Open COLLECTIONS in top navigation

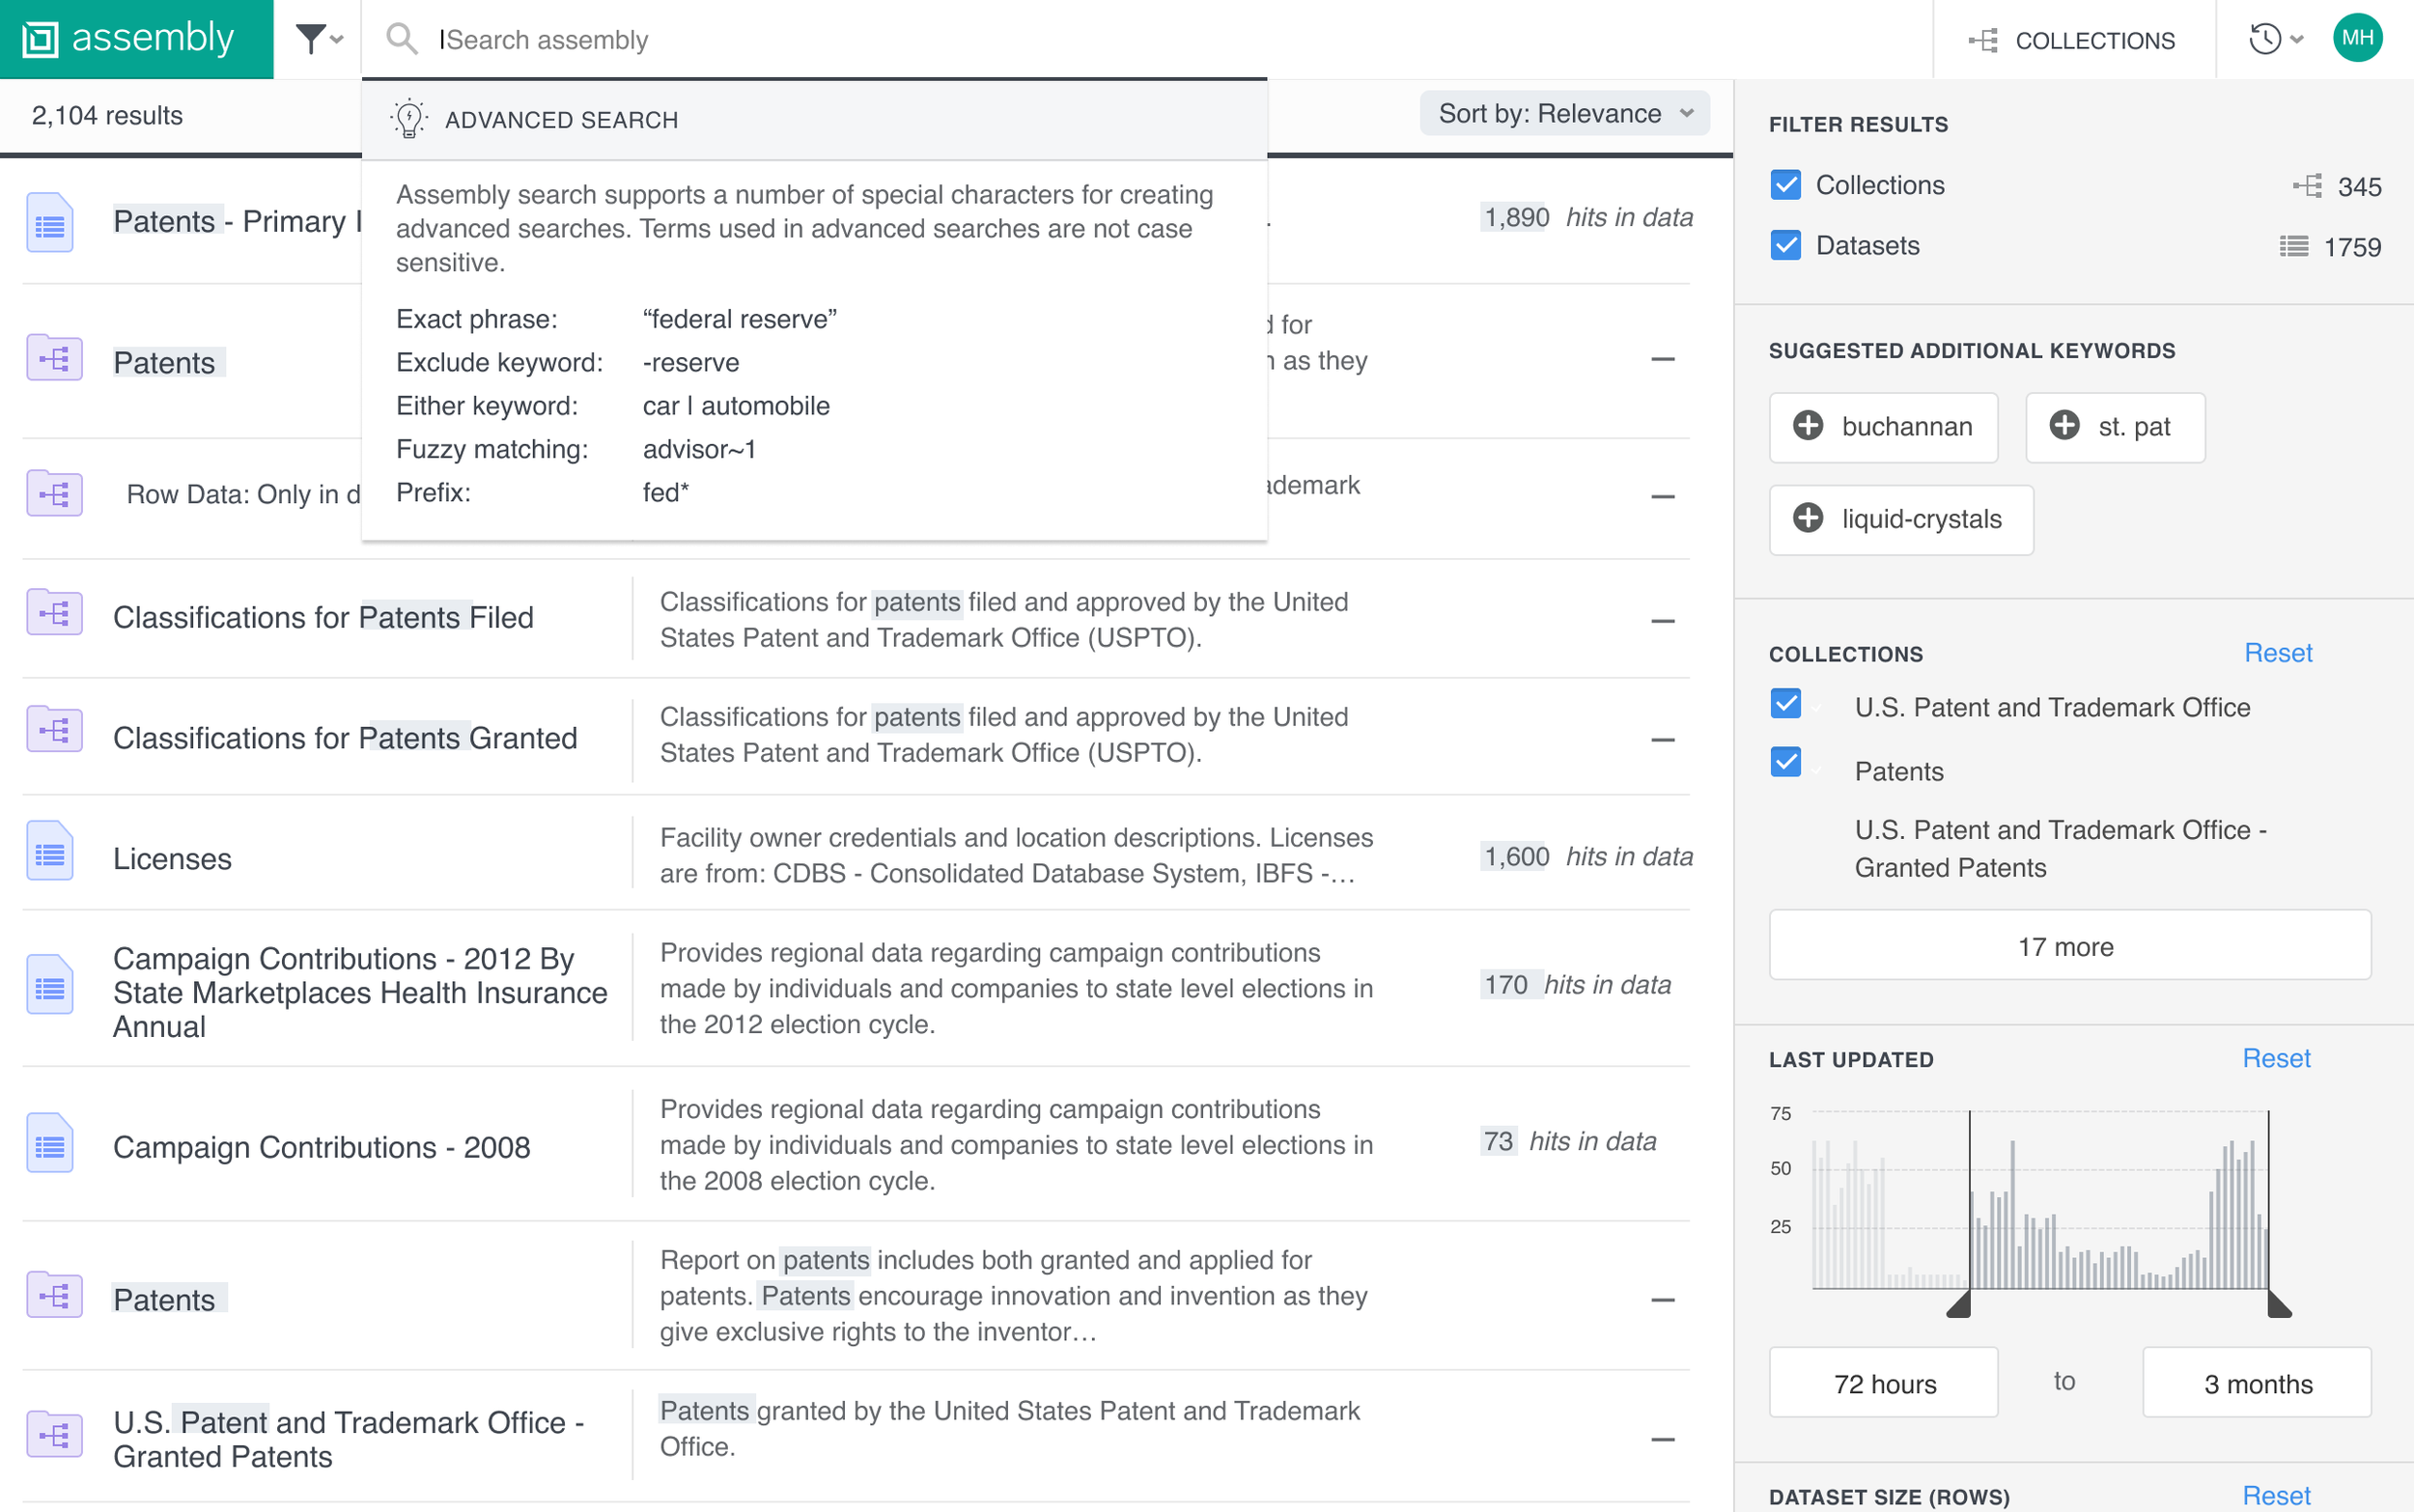[x=2073, y=40]
